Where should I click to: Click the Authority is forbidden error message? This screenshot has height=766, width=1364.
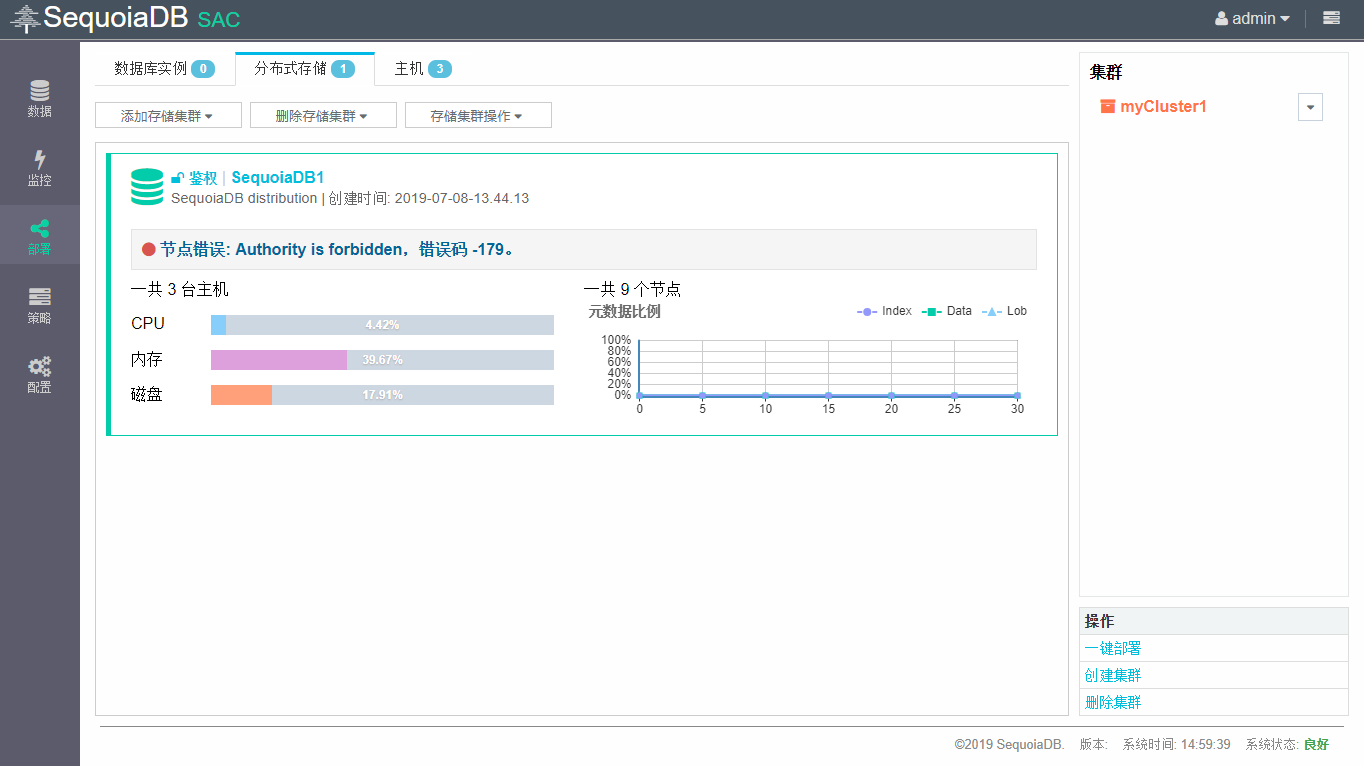point(339,249)
